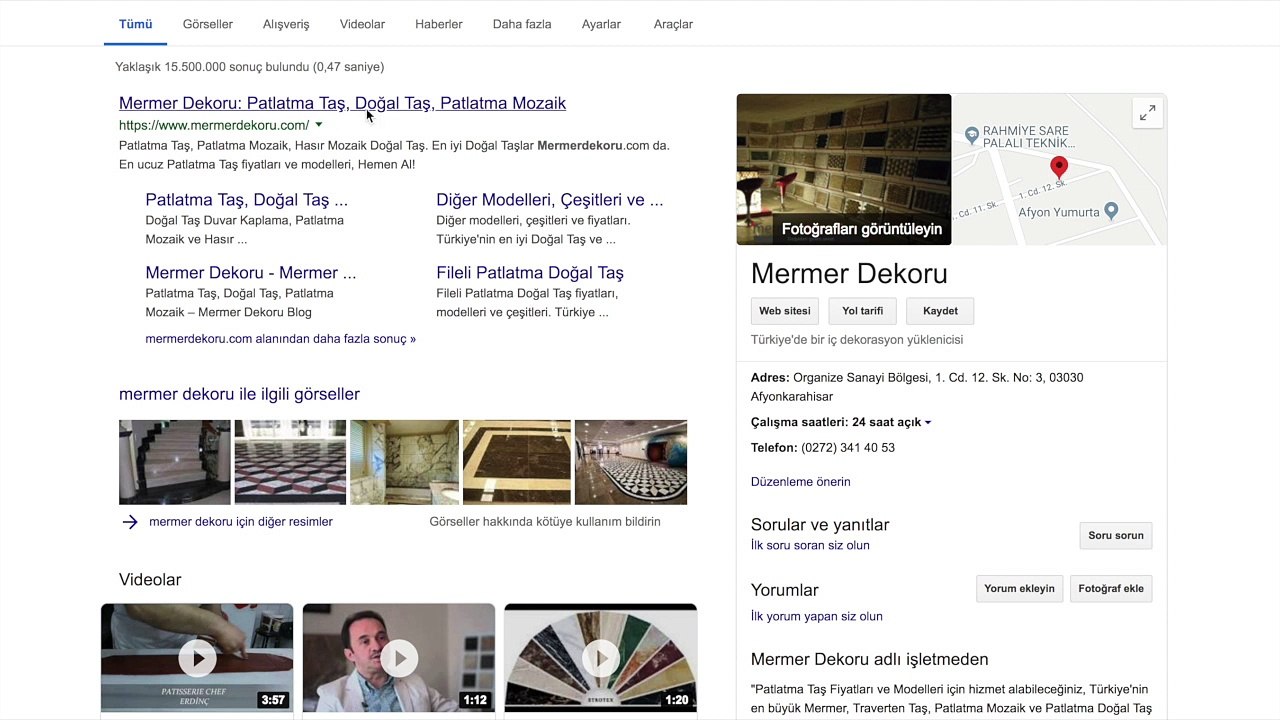This screenshot has height=720, width=1280.
Task: Play the Patisserie Chef Erdinç video
Action: tap(197, 658)
